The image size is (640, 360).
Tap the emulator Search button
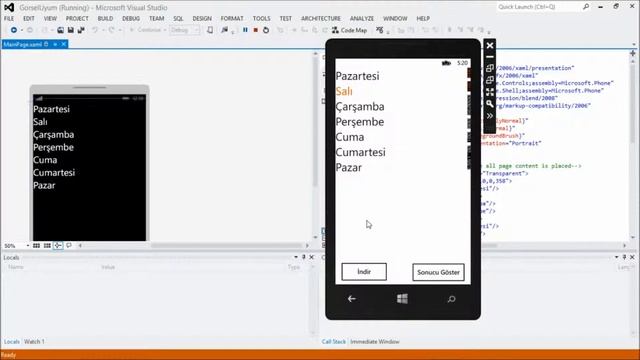pyautogui.click(x=451, y=299)
